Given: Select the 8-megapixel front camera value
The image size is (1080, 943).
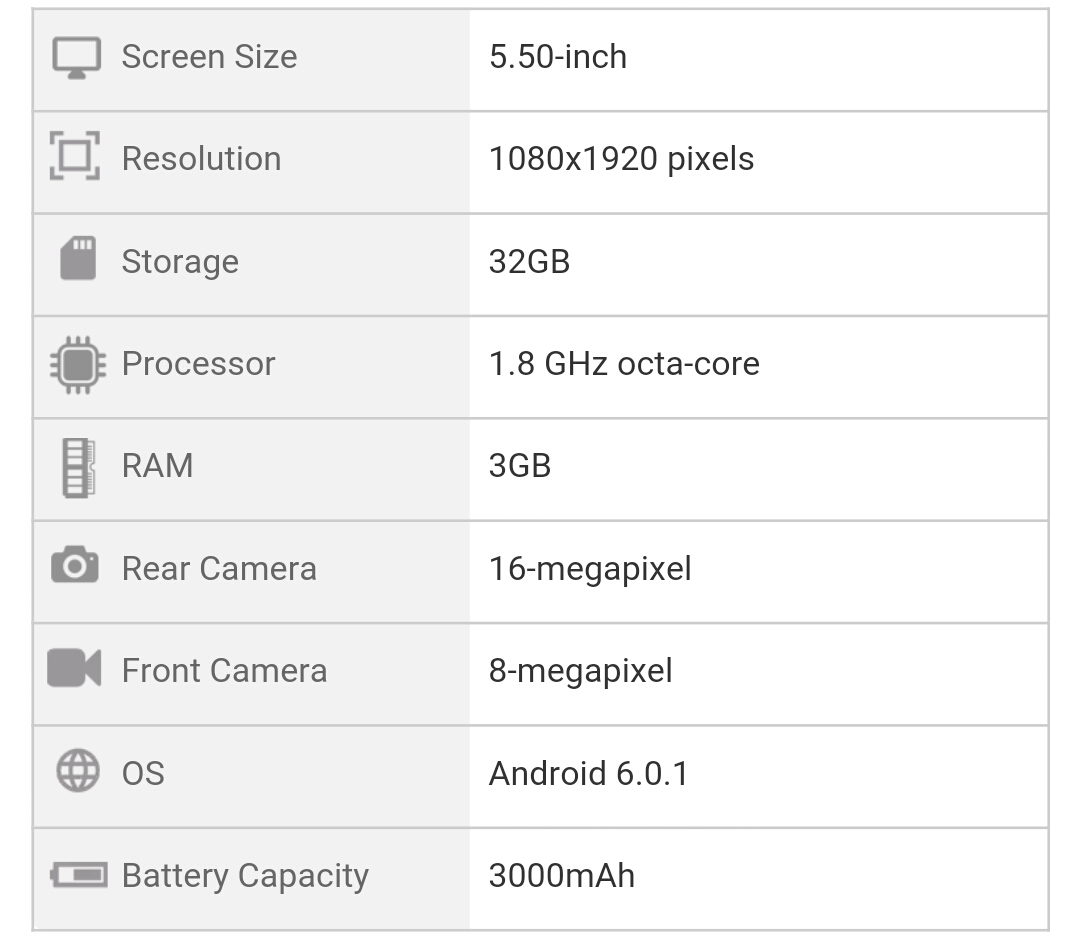Looking at the screenshot, I should [580, 670].
